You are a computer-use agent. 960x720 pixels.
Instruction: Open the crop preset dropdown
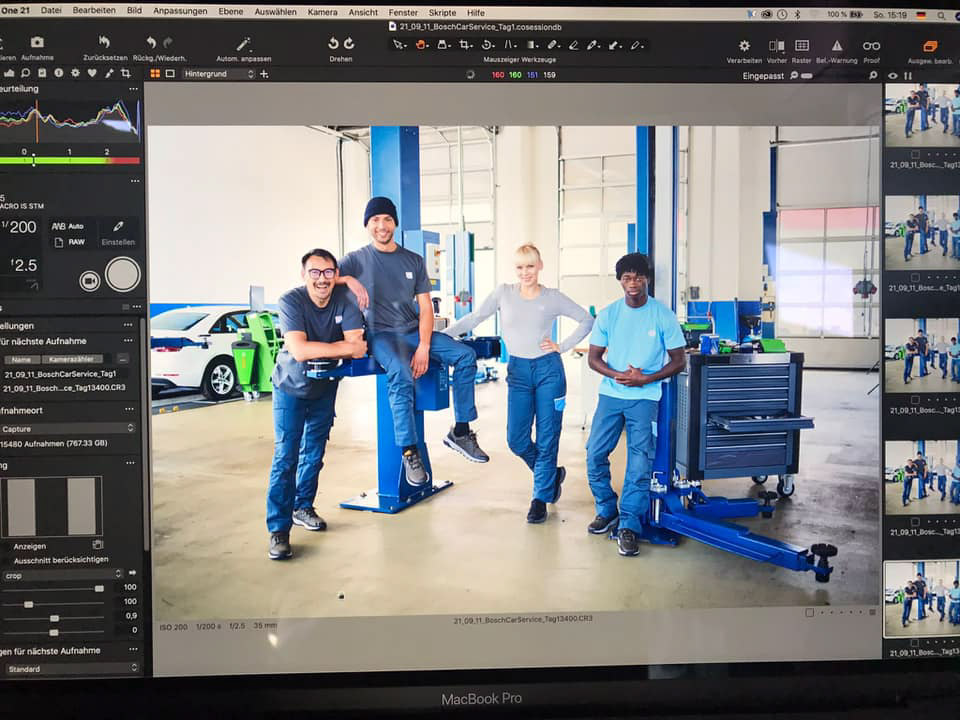pyautogui.click(x=62, y=575)
